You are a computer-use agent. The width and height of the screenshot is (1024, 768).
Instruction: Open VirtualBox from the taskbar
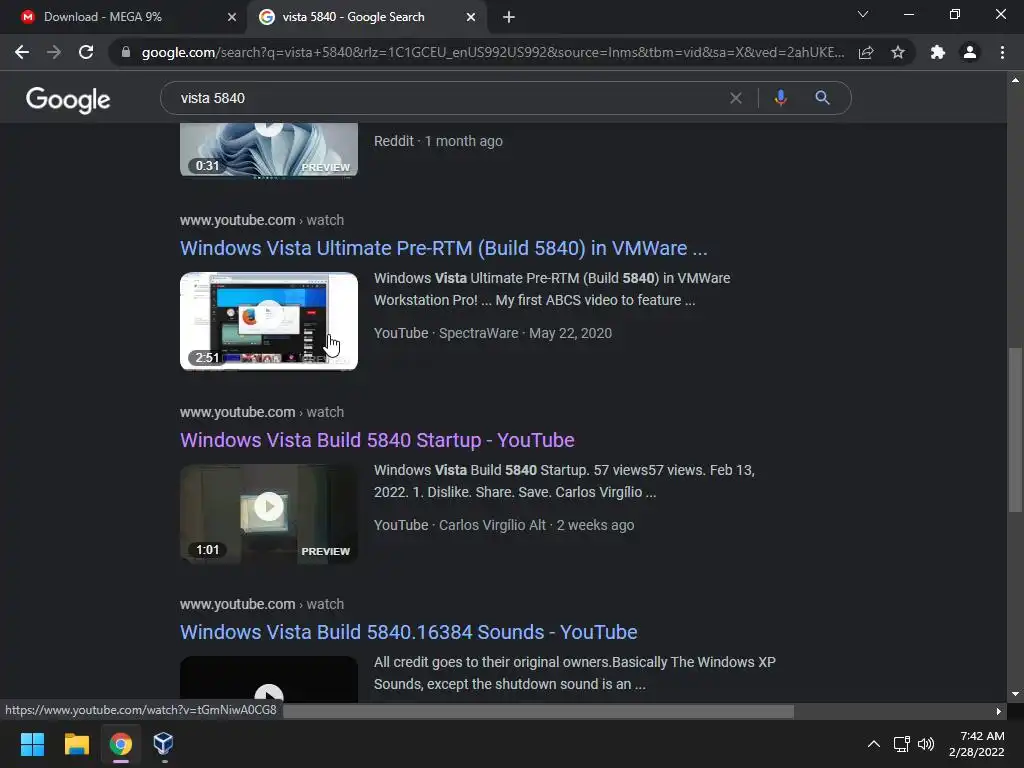point(163,744)
